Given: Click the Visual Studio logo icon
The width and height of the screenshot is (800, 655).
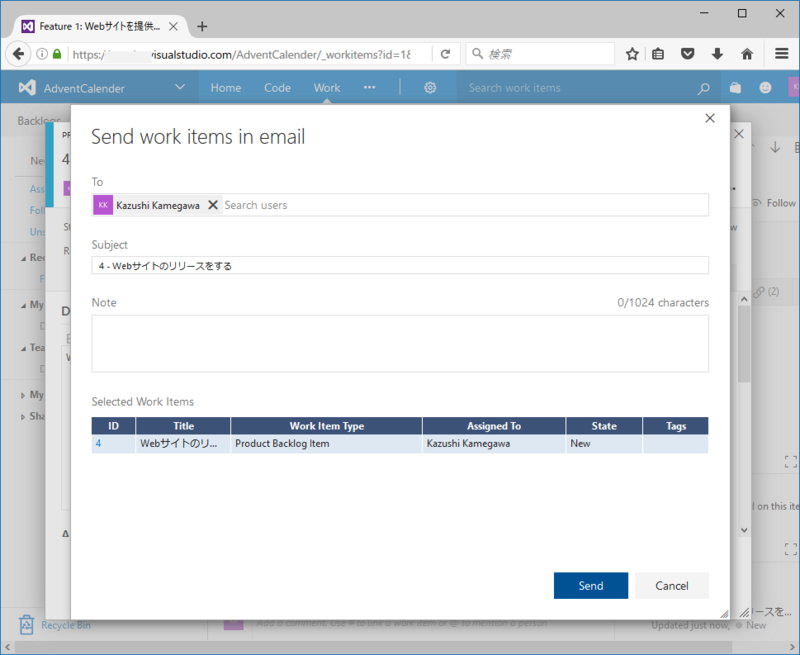Looking at the screenshot, I should [x=27, y=88].
